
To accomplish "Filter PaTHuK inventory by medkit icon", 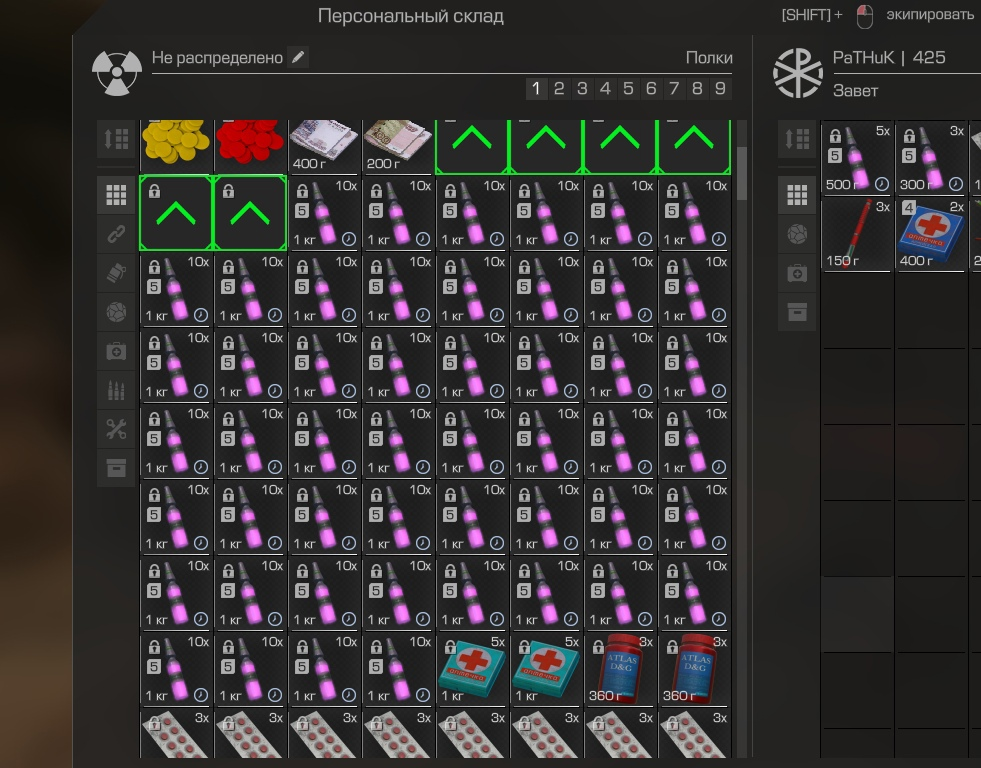I will point(797,273).
